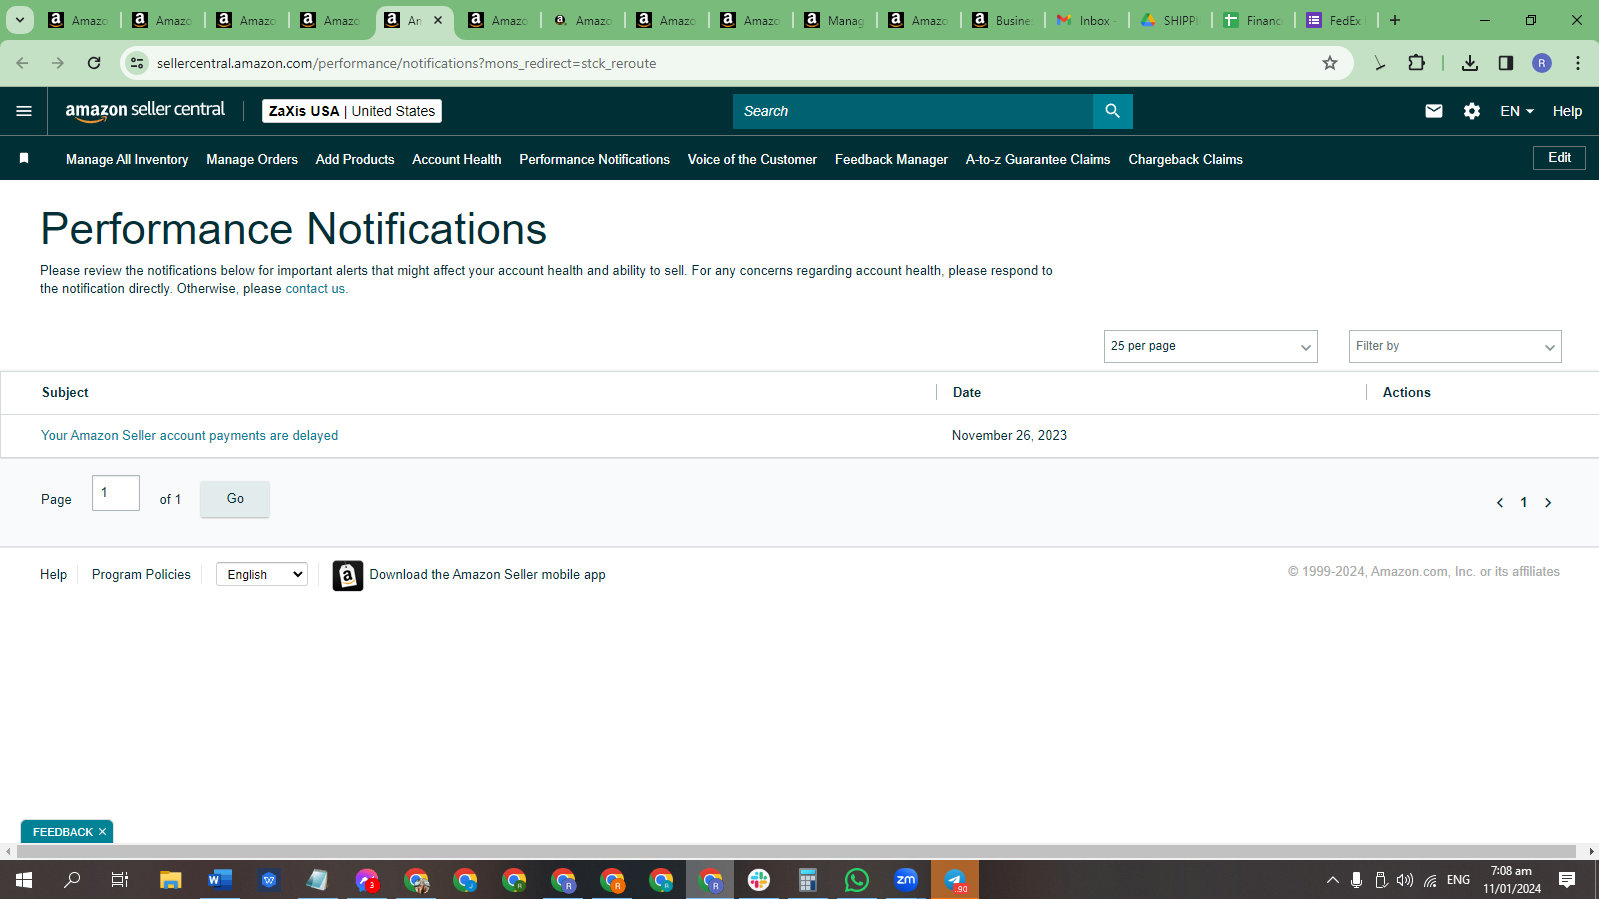Open Program Policies link
Screen dimensions: 1599x899
coord(141,574)
